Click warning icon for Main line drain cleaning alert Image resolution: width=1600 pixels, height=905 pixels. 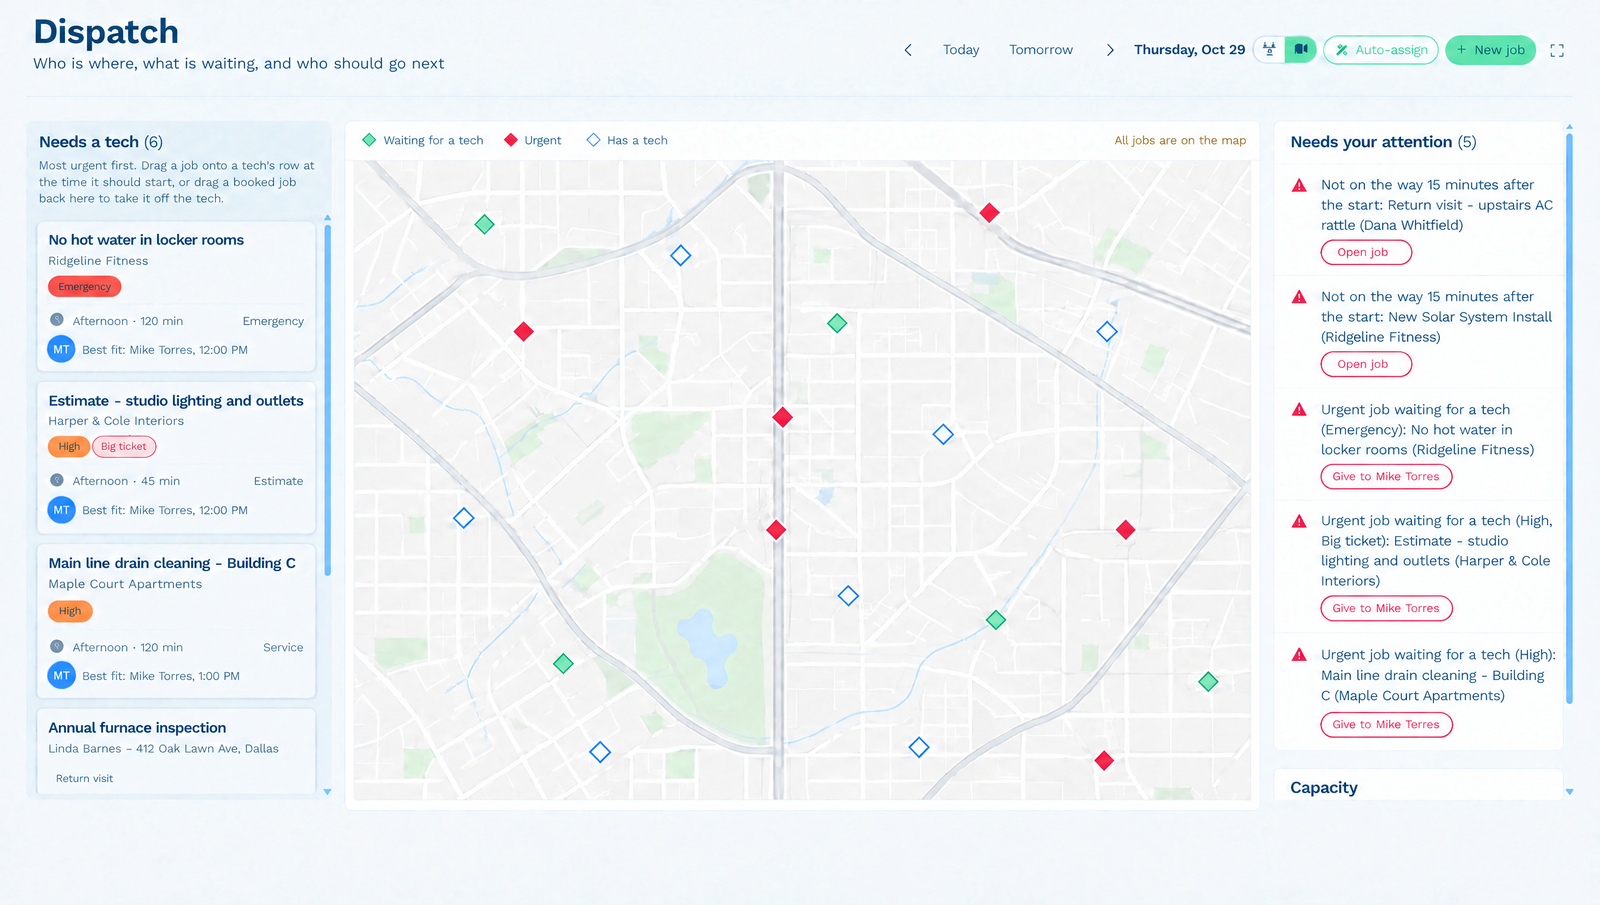(x=1299, y=655)
